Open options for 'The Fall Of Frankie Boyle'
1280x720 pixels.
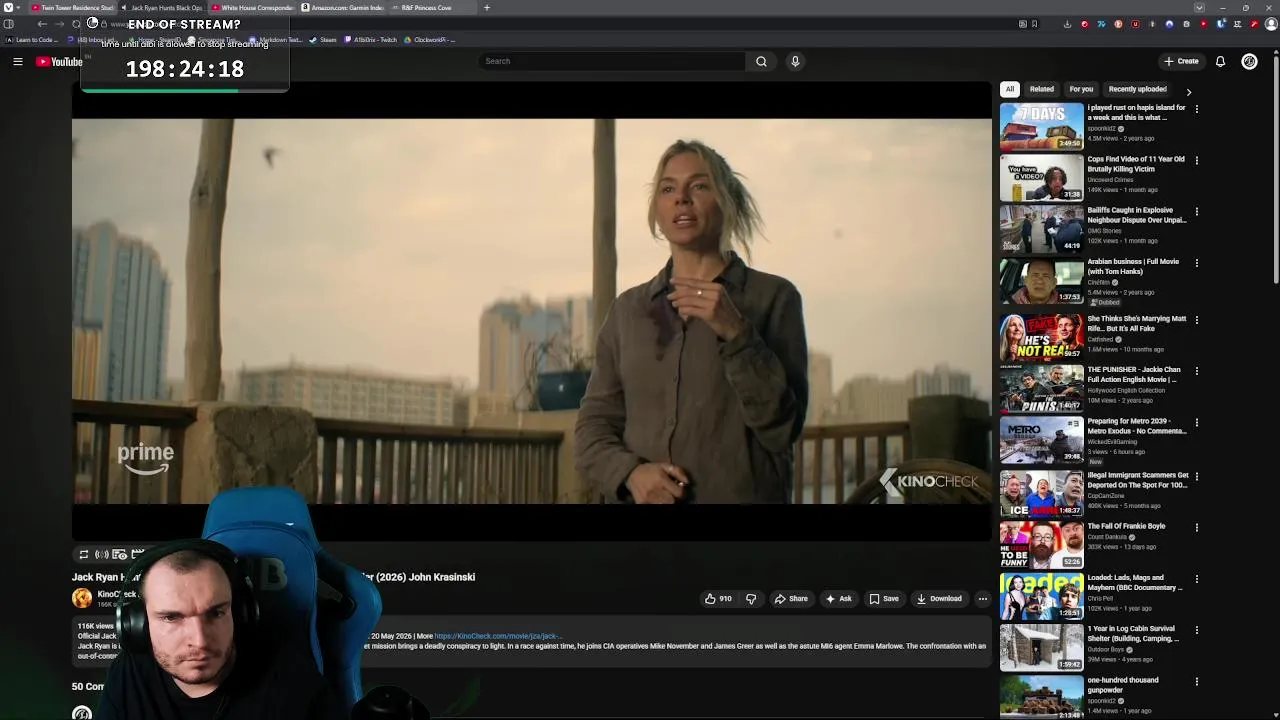1197,527
